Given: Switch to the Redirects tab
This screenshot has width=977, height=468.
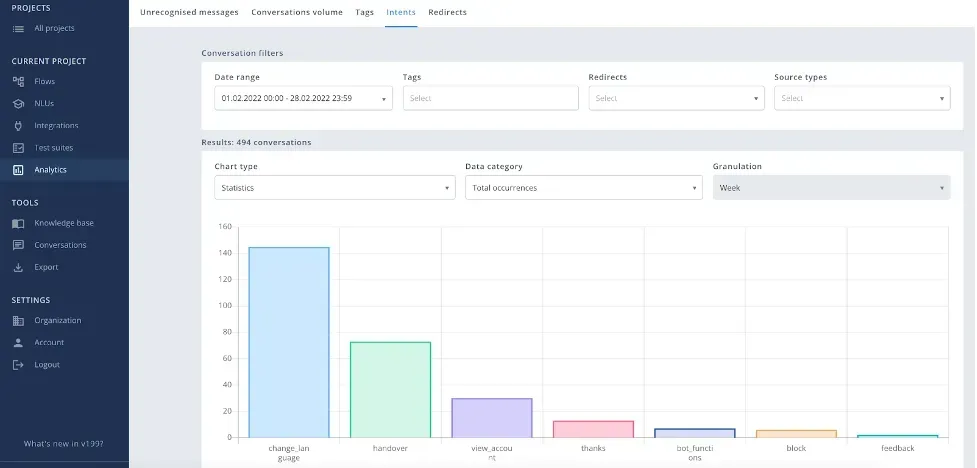Looking at the screenshot, I should click(447, 12).
